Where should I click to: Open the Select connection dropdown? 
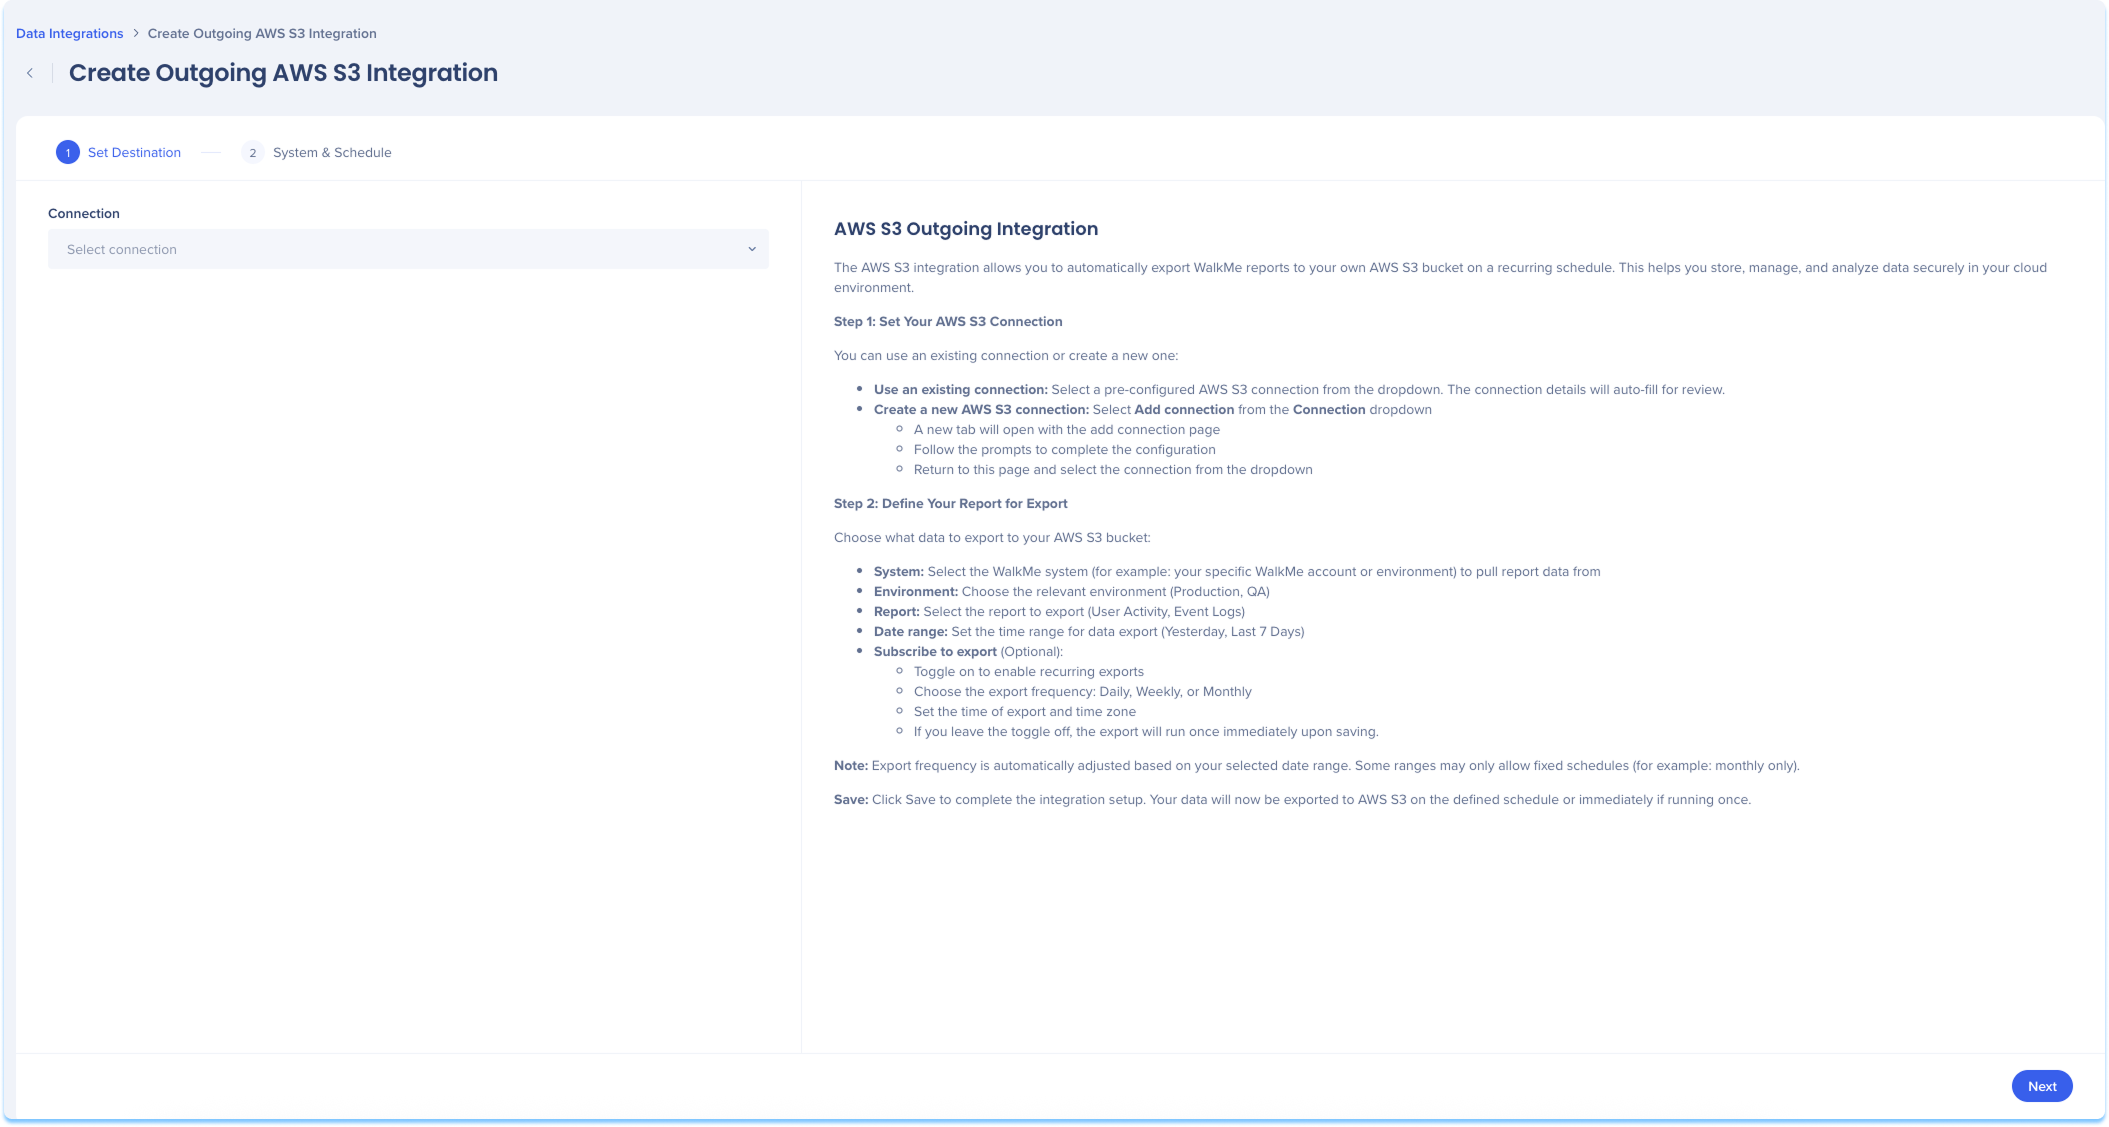(408, 250)
